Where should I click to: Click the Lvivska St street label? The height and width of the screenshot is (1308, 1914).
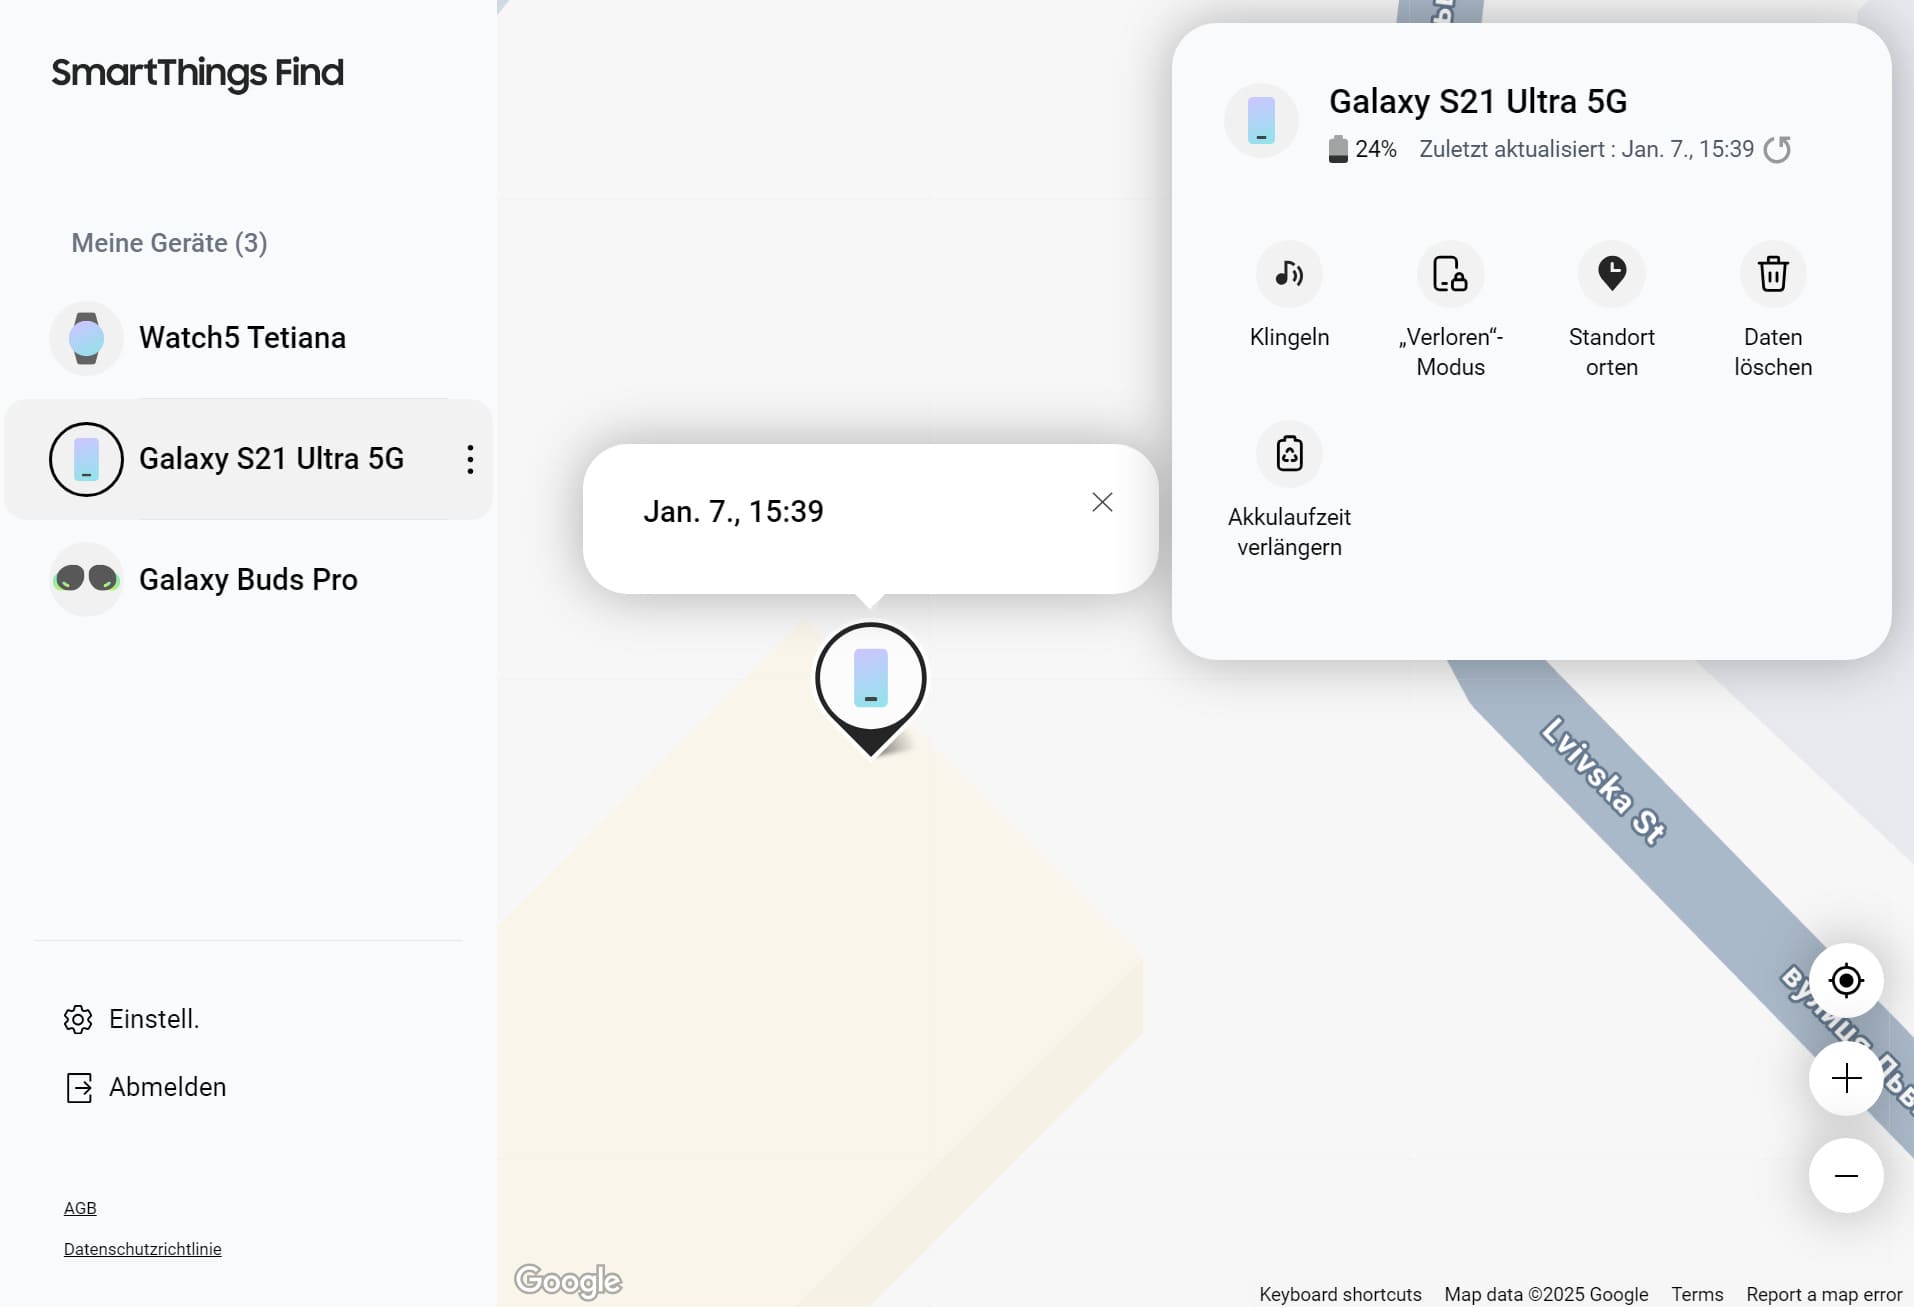1603,781
